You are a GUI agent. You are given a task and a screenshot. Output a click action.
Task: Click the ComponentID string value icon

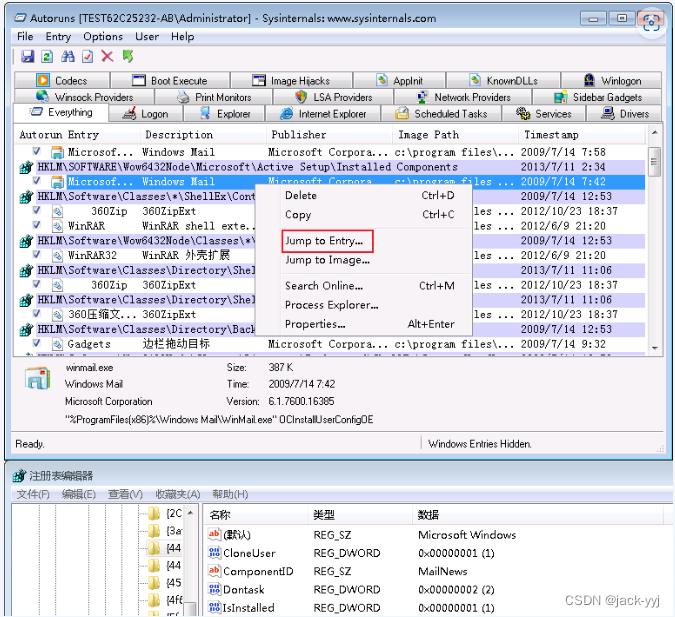coord(214,571)
